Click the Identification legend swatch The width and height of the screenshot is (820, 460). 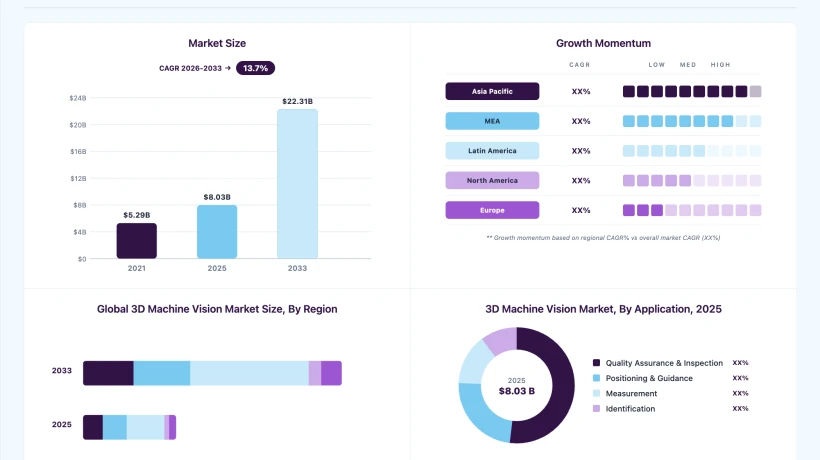coord(596,408)
